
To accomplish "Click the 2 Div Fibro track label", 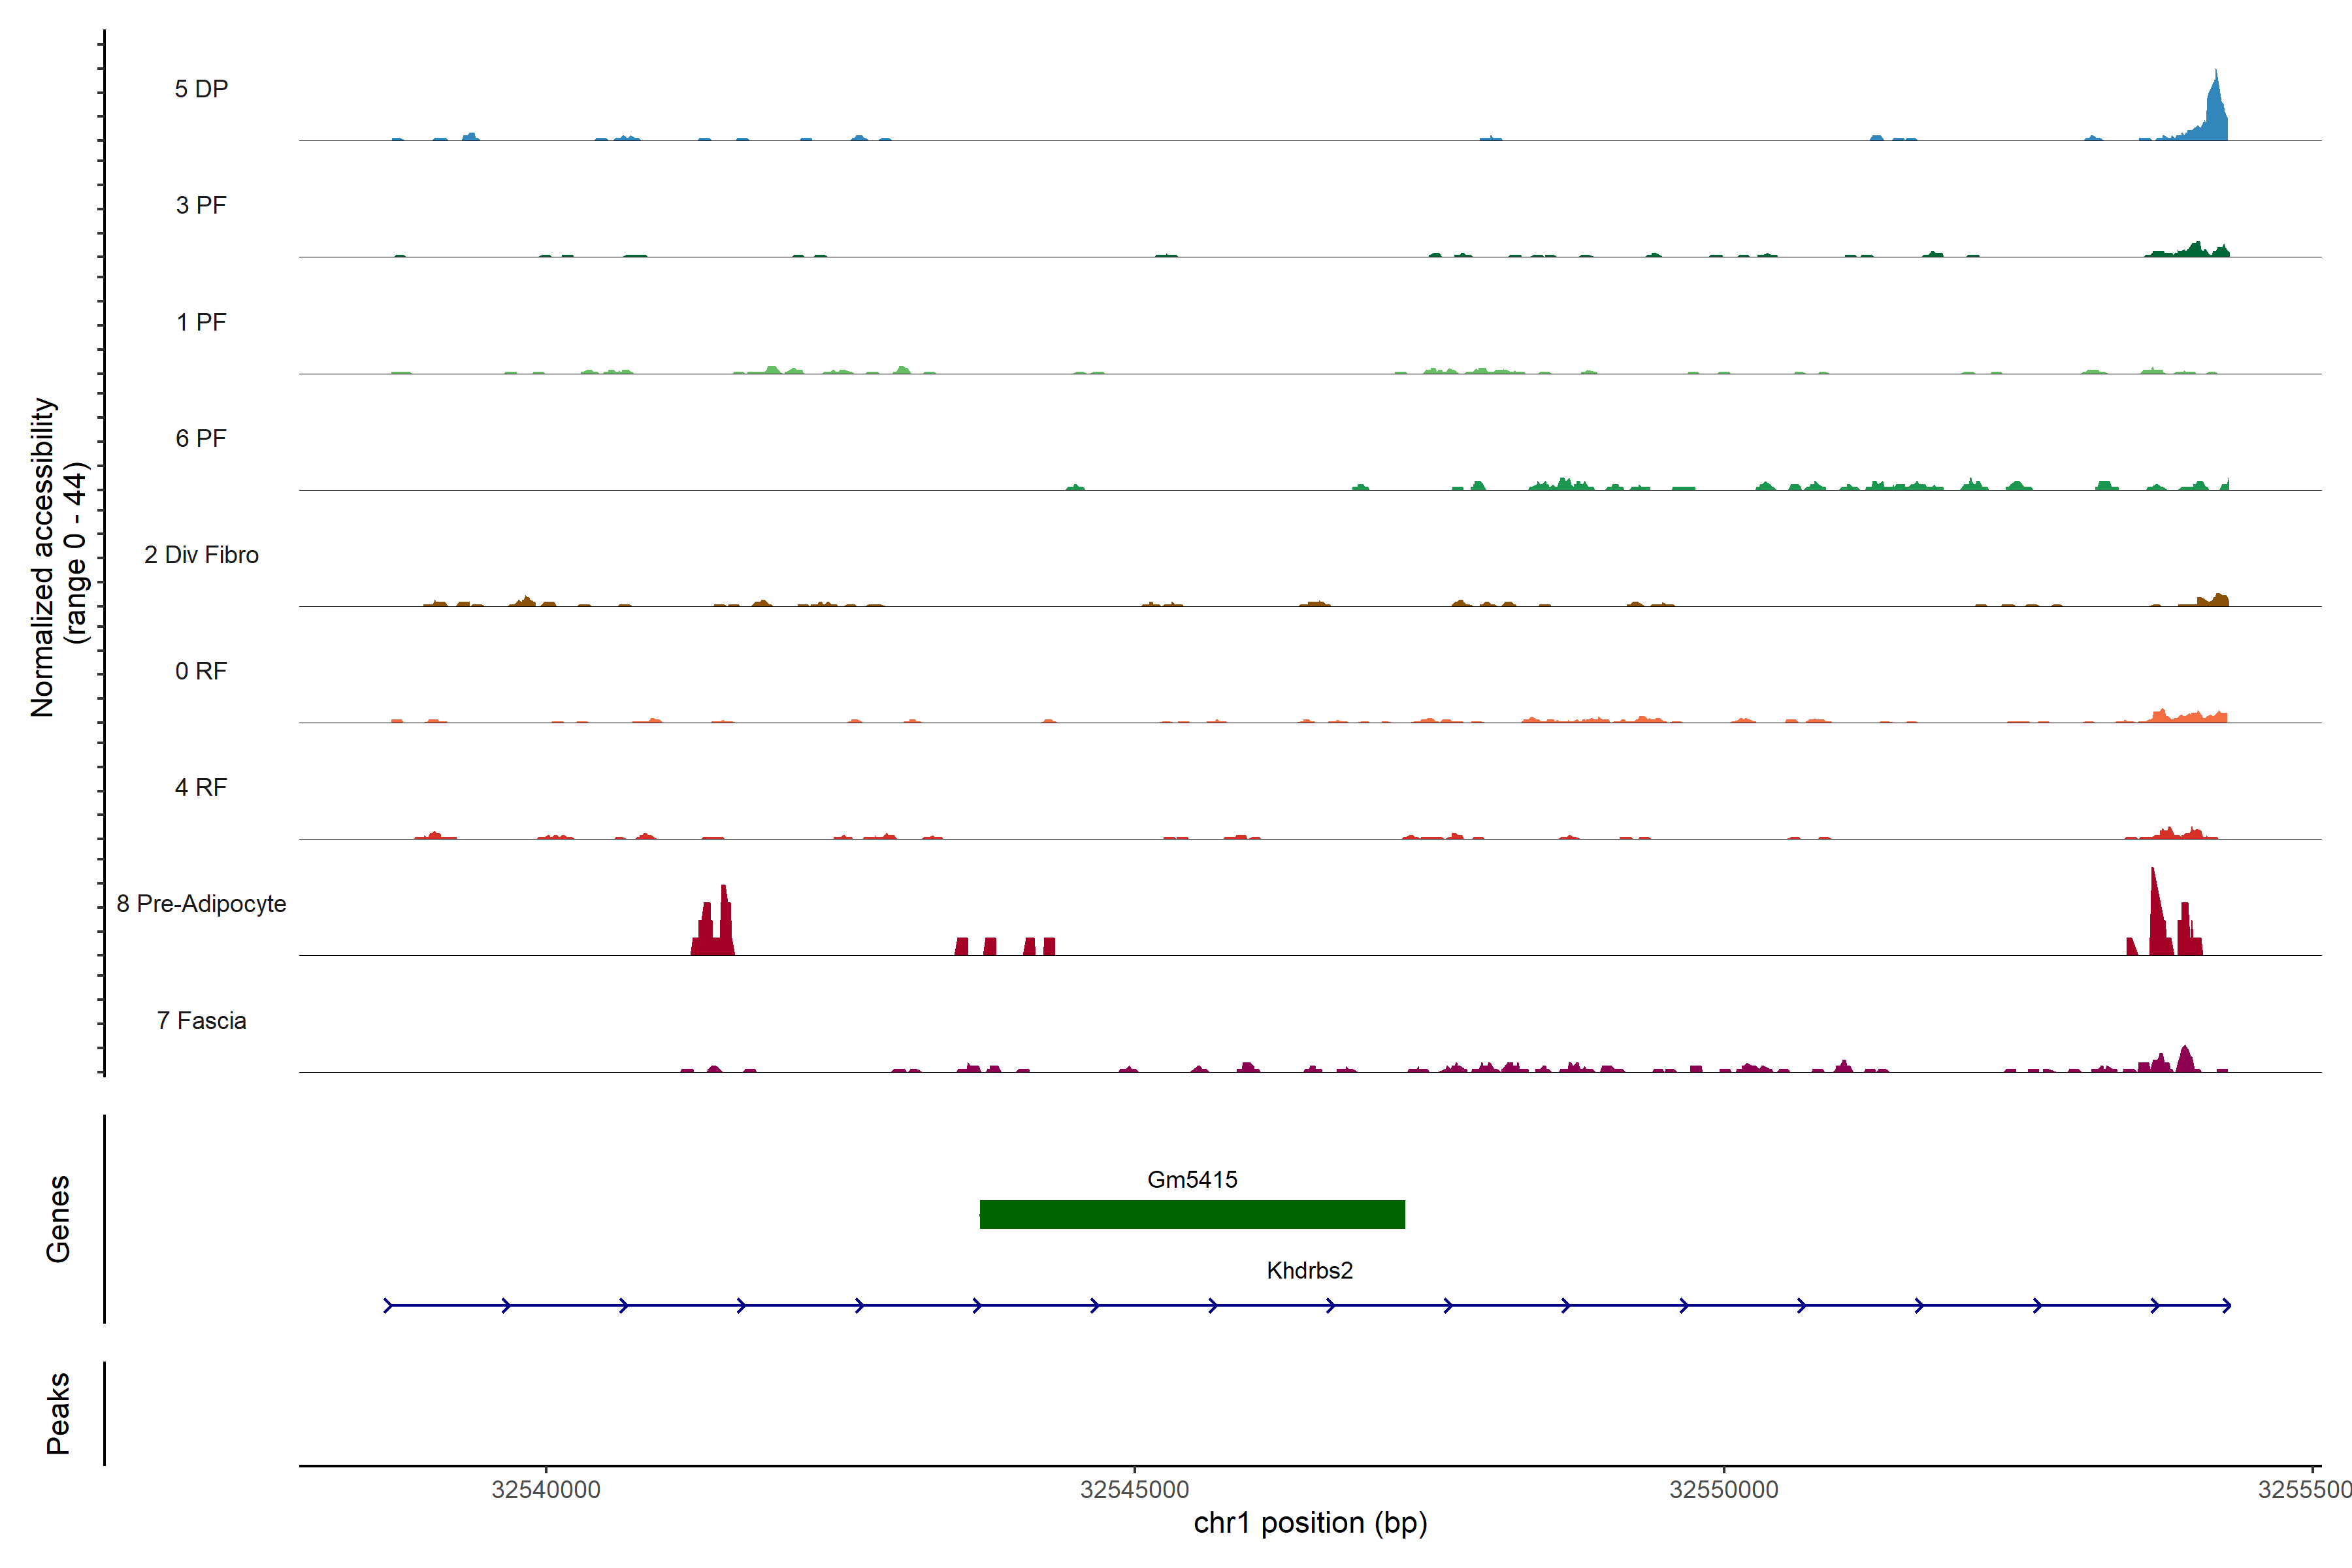I will pos(201,554).
